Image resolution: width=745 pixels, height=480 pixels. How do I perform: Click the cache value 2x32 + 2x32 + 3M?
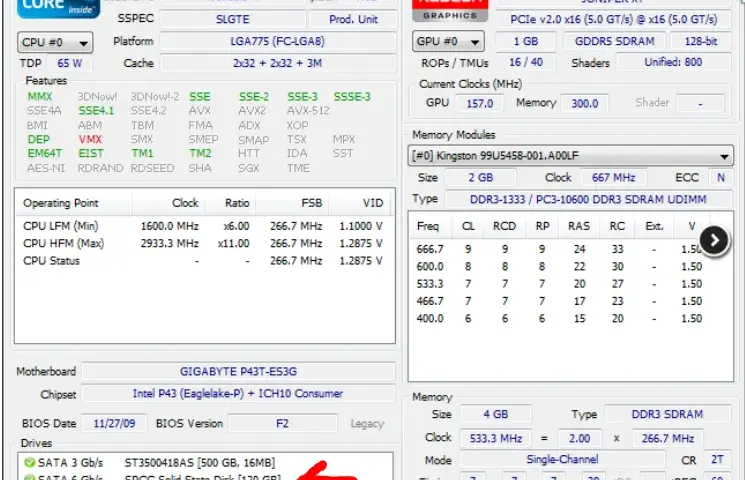coord(278,63)
